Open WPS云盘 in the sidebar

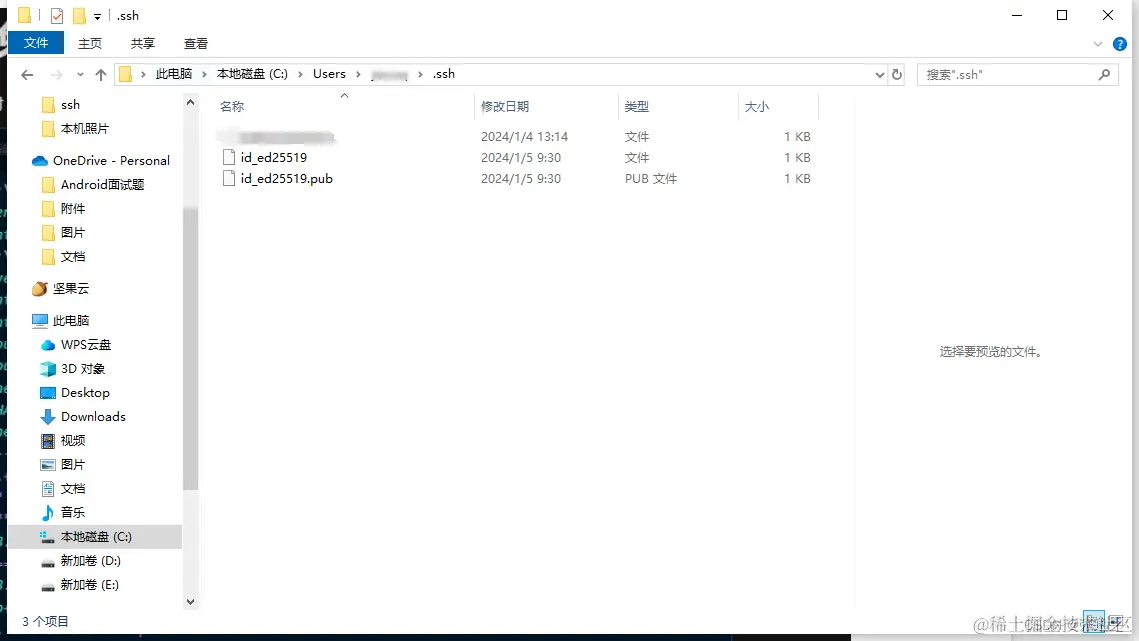click(x=86, y=344)
